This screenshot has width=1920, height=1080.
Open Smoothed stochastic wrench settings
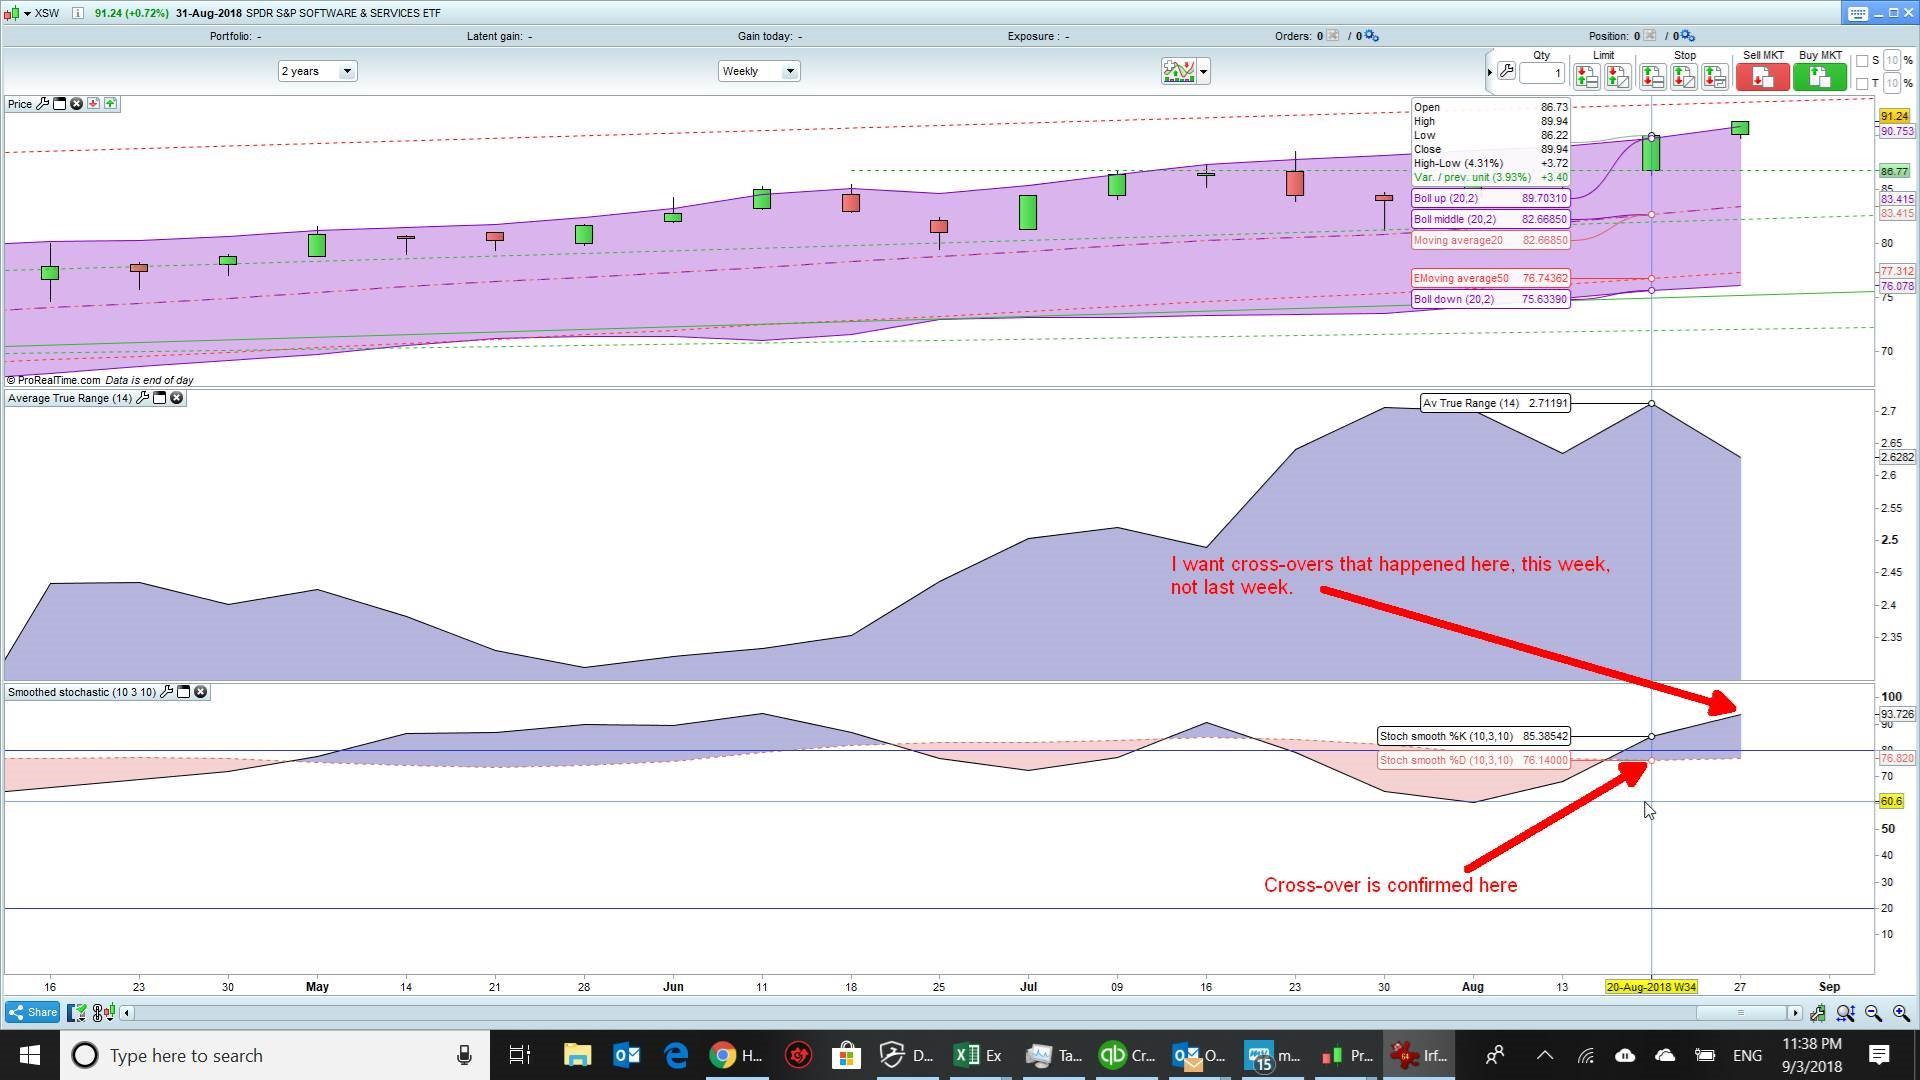click(x=167, y=692)
